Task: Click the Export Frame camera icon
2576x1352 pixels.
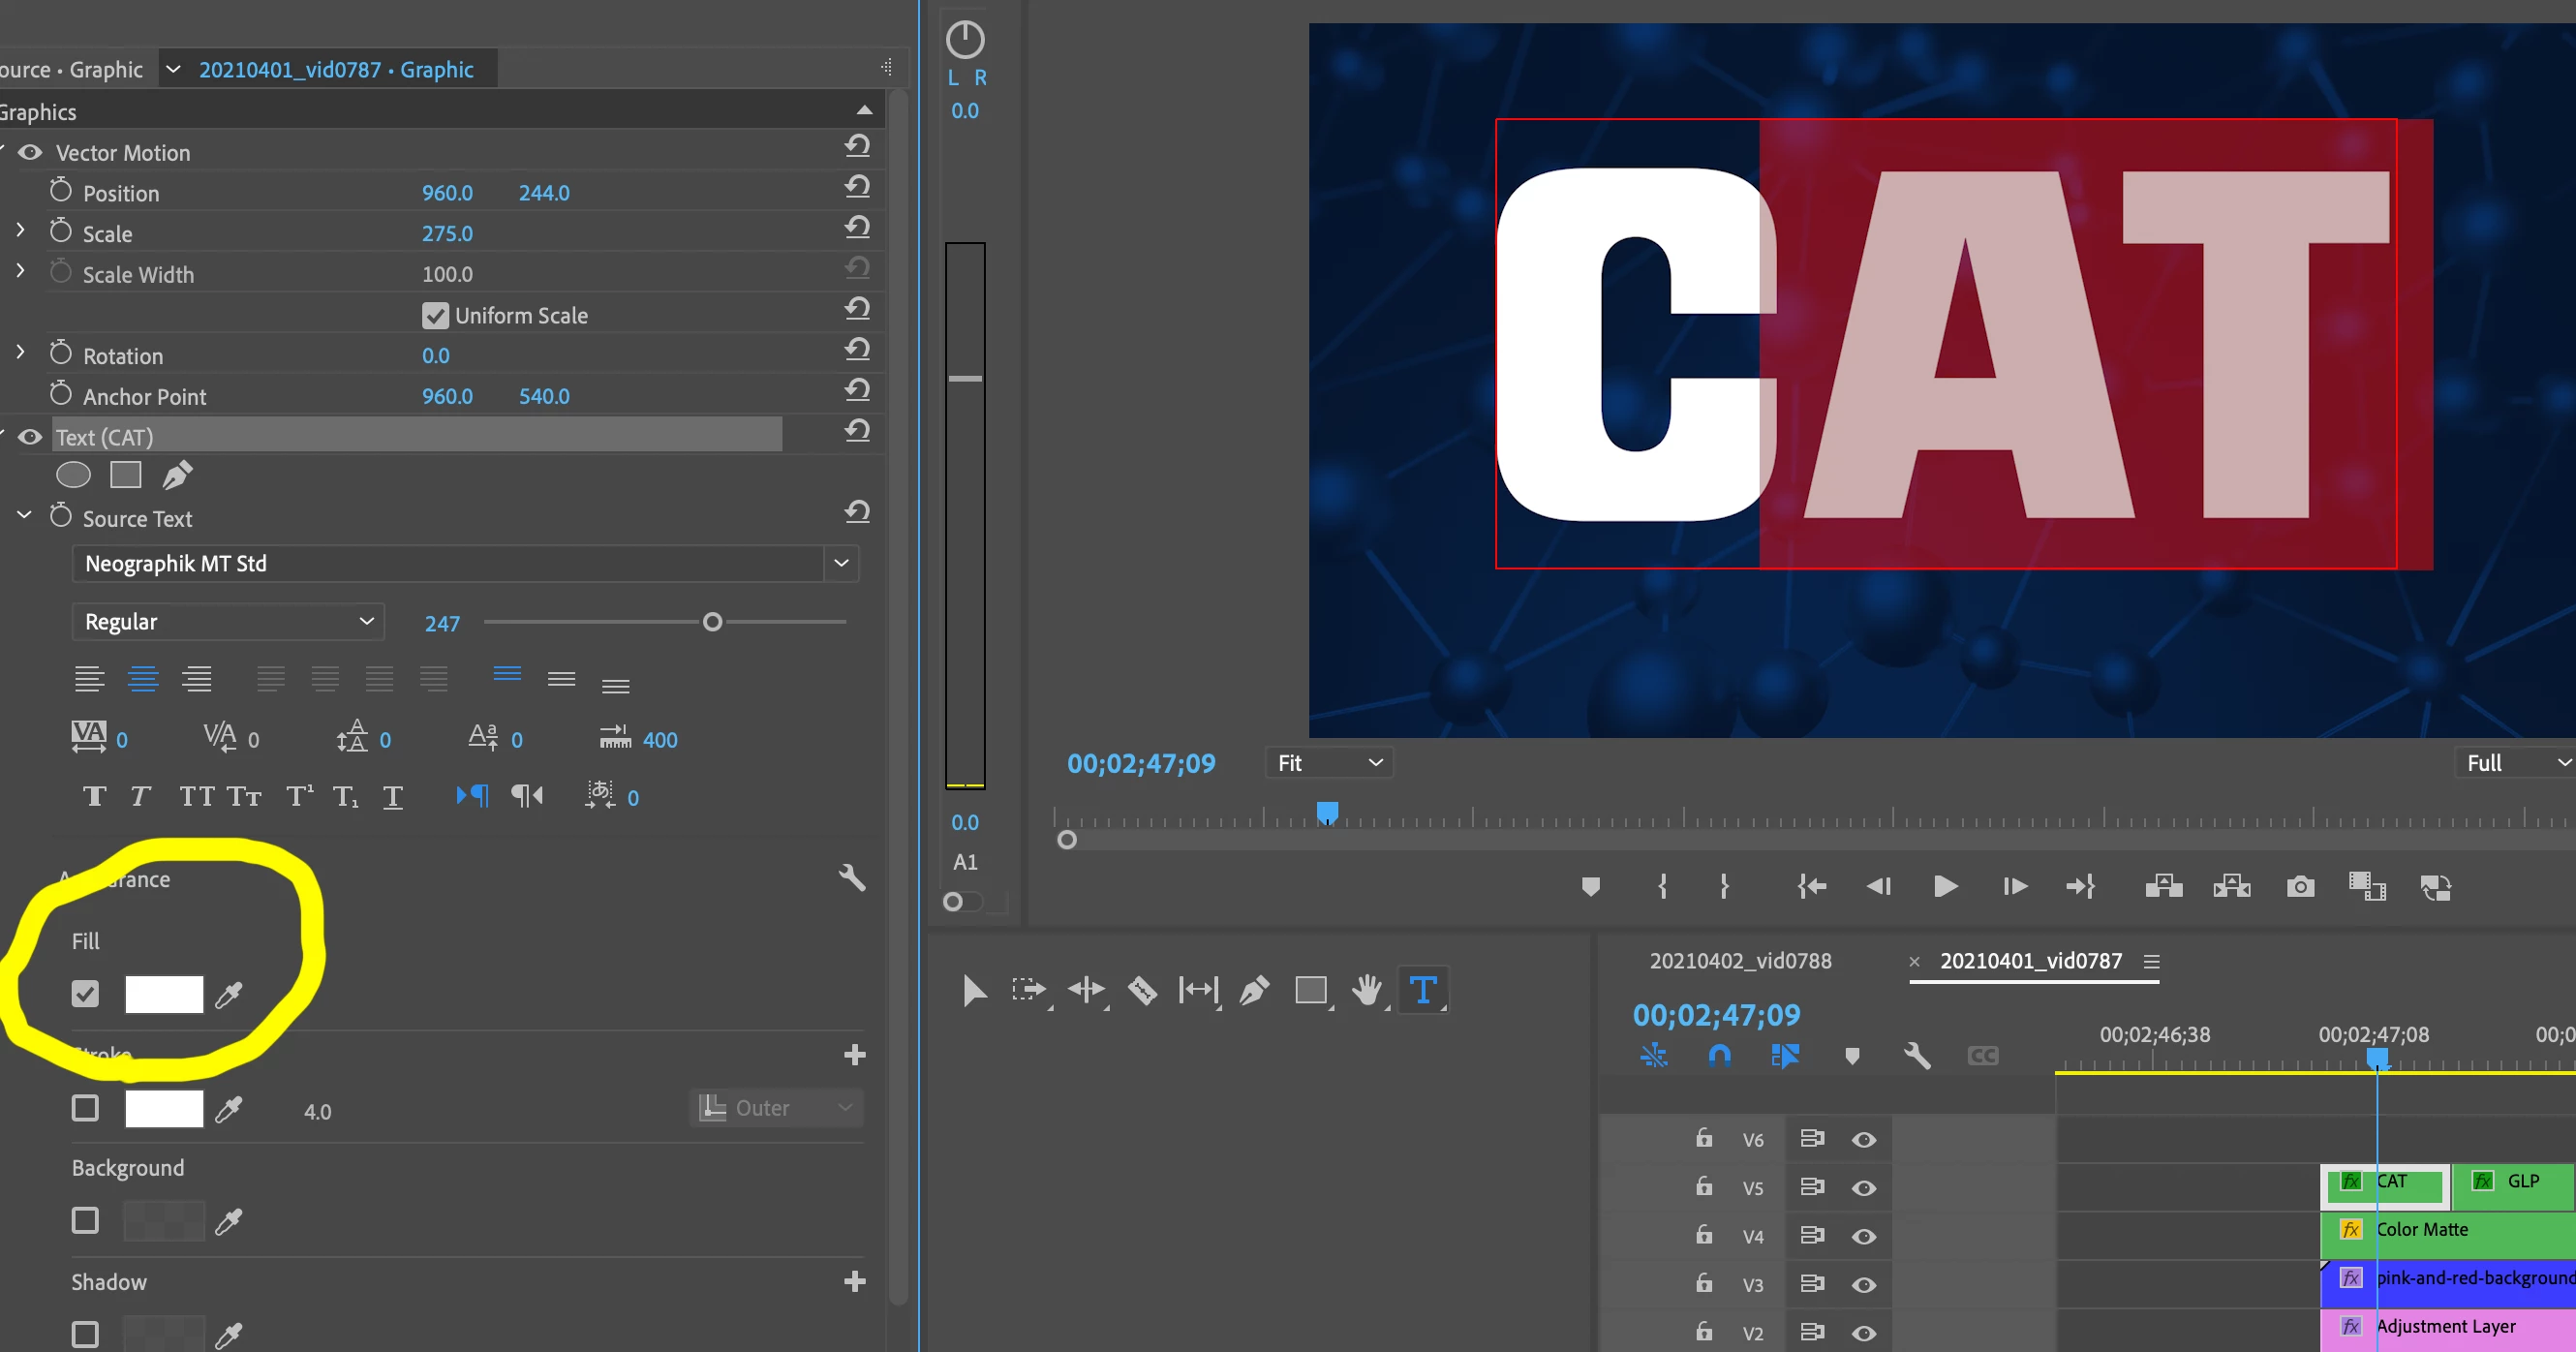Action: [x=2300, y=886]
